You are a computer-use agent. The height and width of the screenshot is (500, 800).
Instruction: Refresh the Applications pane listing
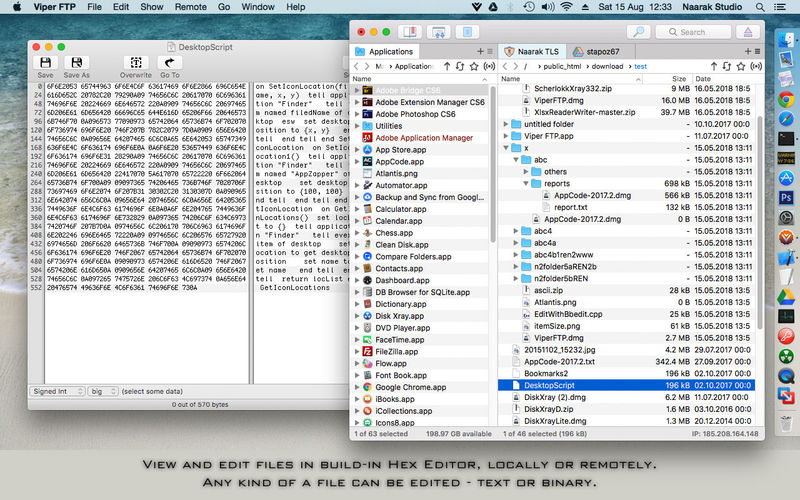click(458, 66)
